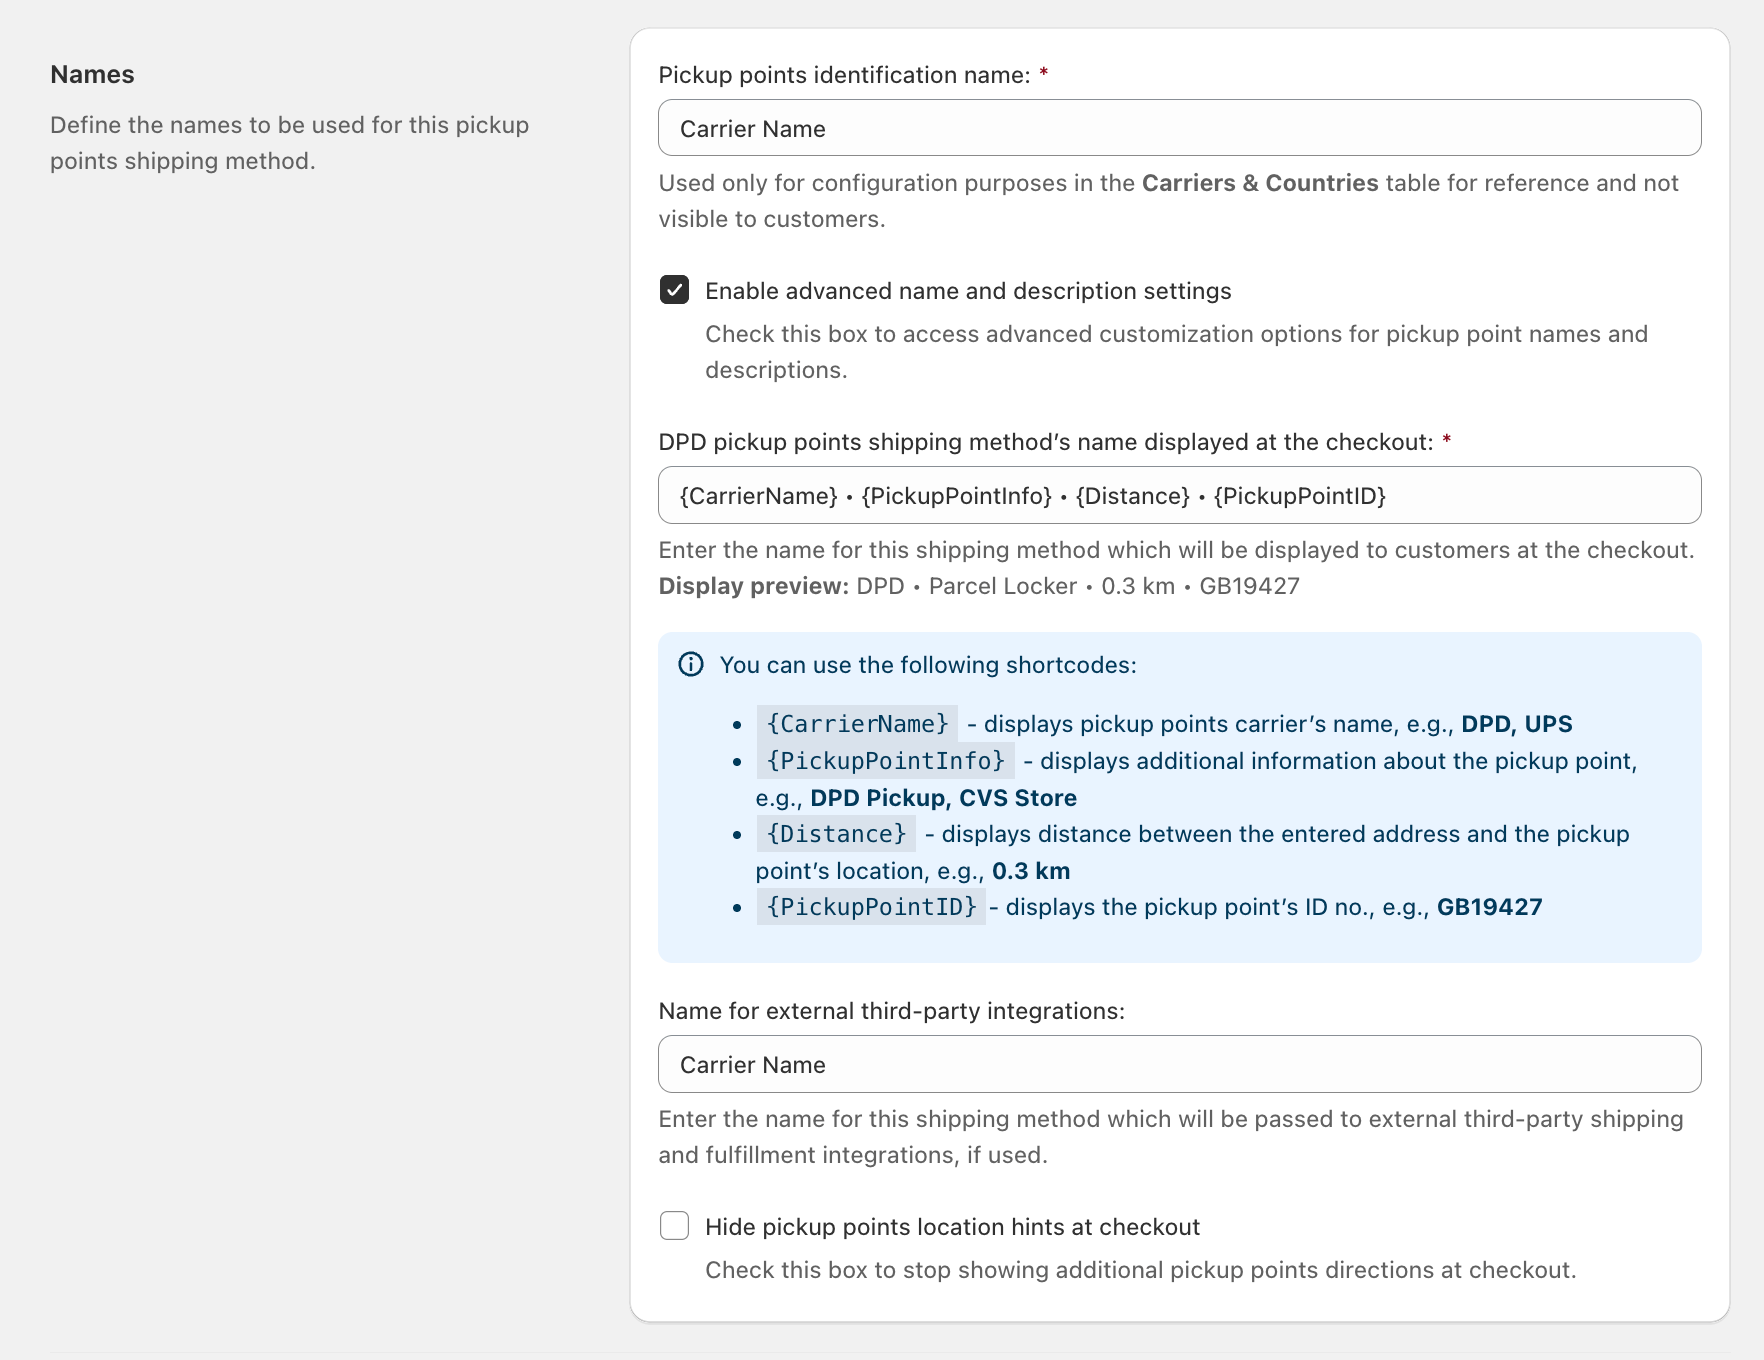Click the Pickup points identification name field

pyautogui.click(x=1179, y=128)
